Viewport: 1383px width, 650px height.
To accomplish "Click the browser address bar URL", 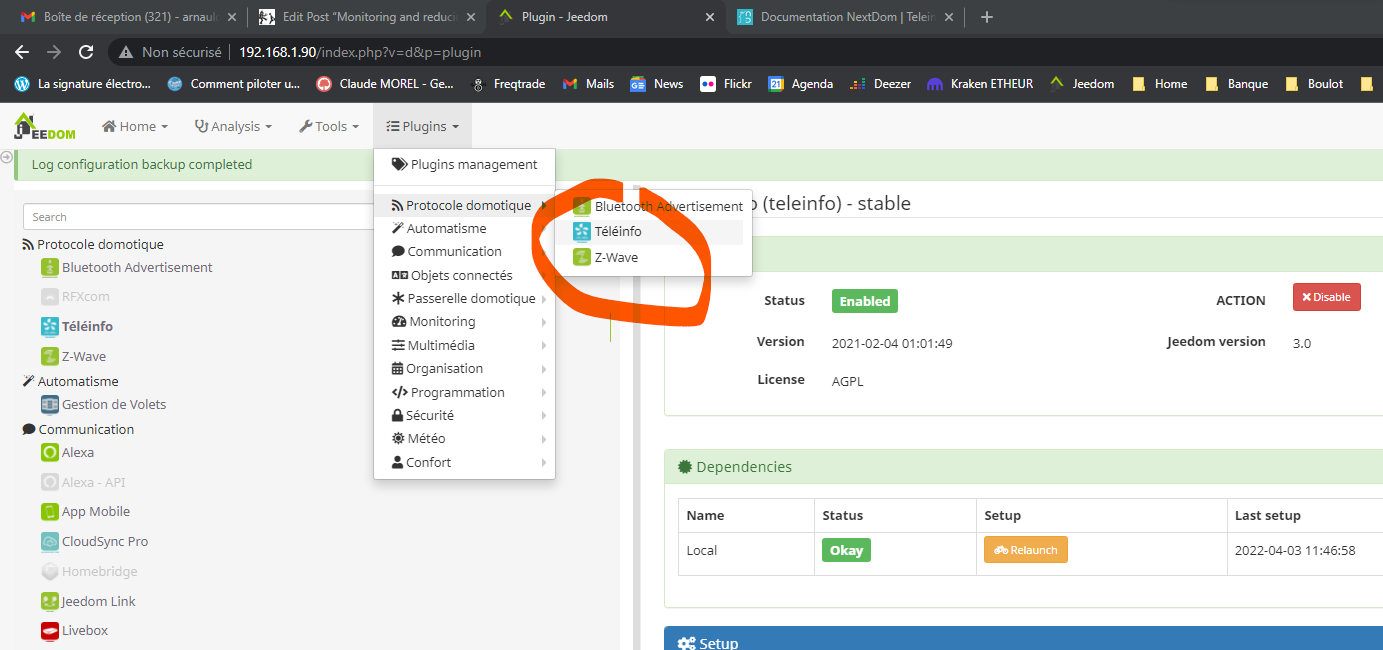I will point(360,52).
